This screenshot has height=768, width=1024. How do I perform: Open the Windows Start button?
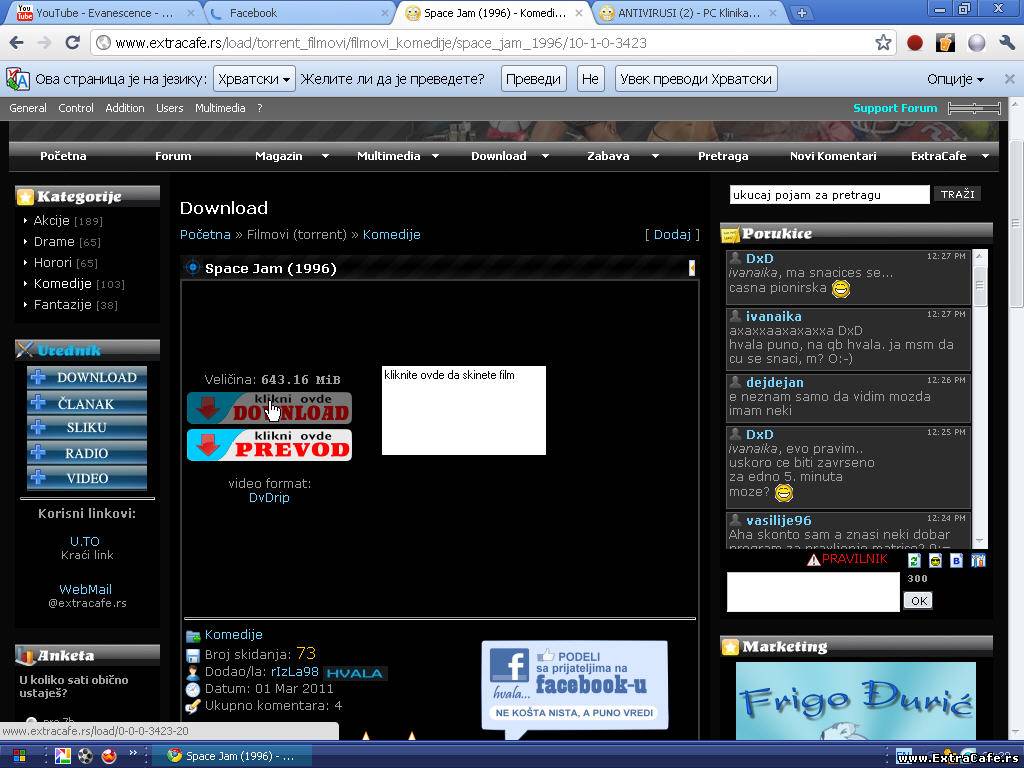(x=20, y=756)
